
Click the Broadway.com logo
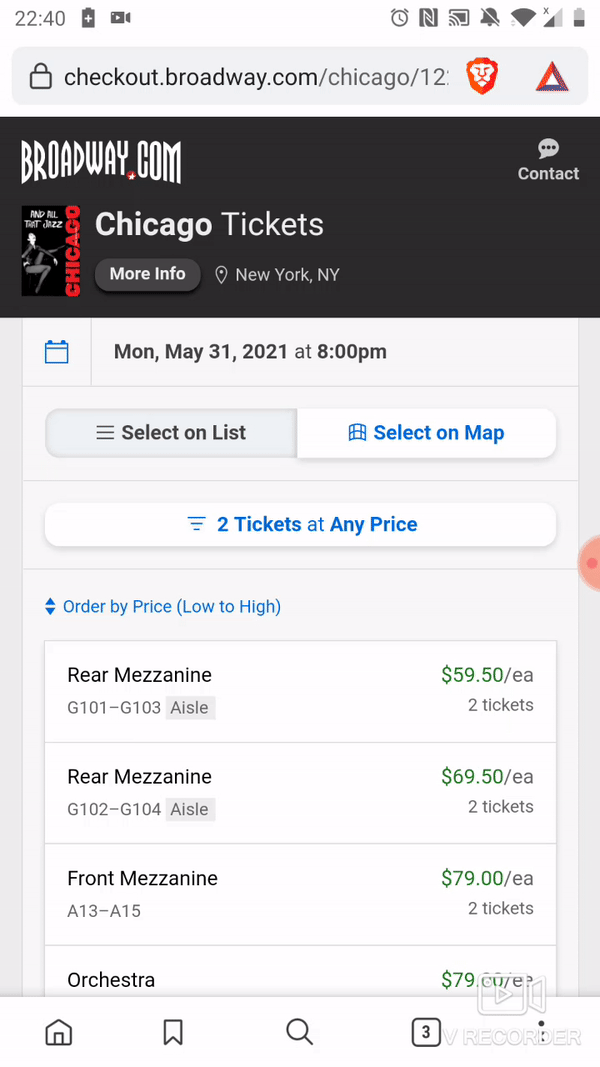coord(101,161)
